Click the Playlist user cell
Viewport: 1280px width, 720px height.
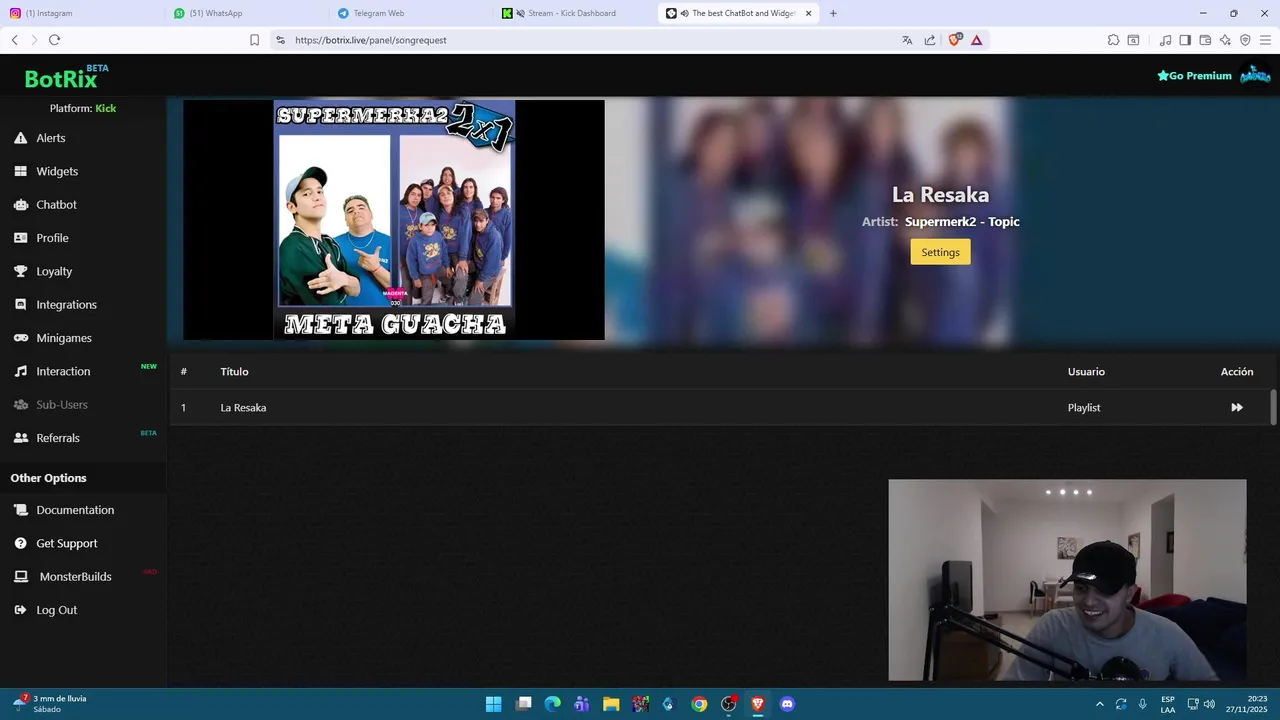(x=1084, y=408)
